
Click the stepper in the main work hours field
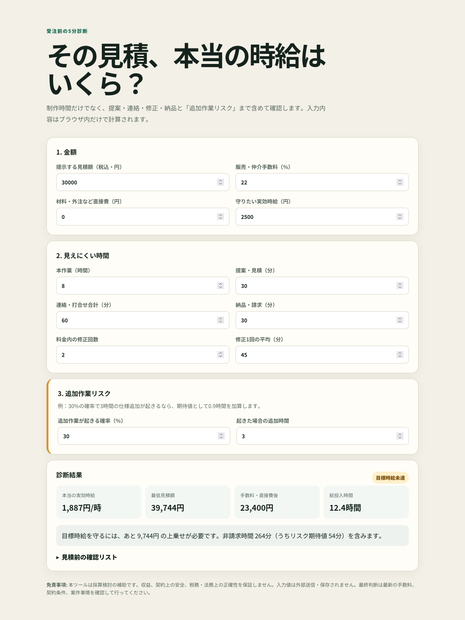coord(221,285)
